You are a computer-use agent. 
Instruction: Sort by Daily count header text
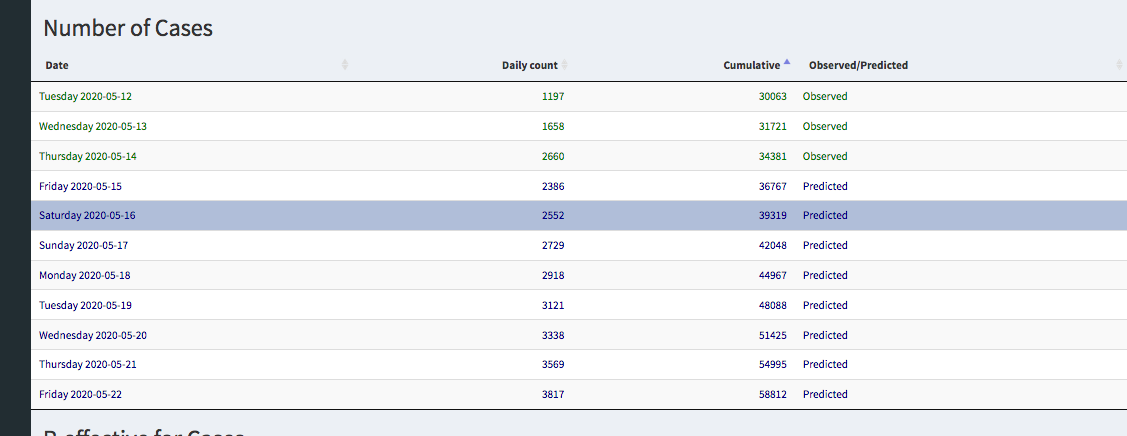(x=529, y=65)
